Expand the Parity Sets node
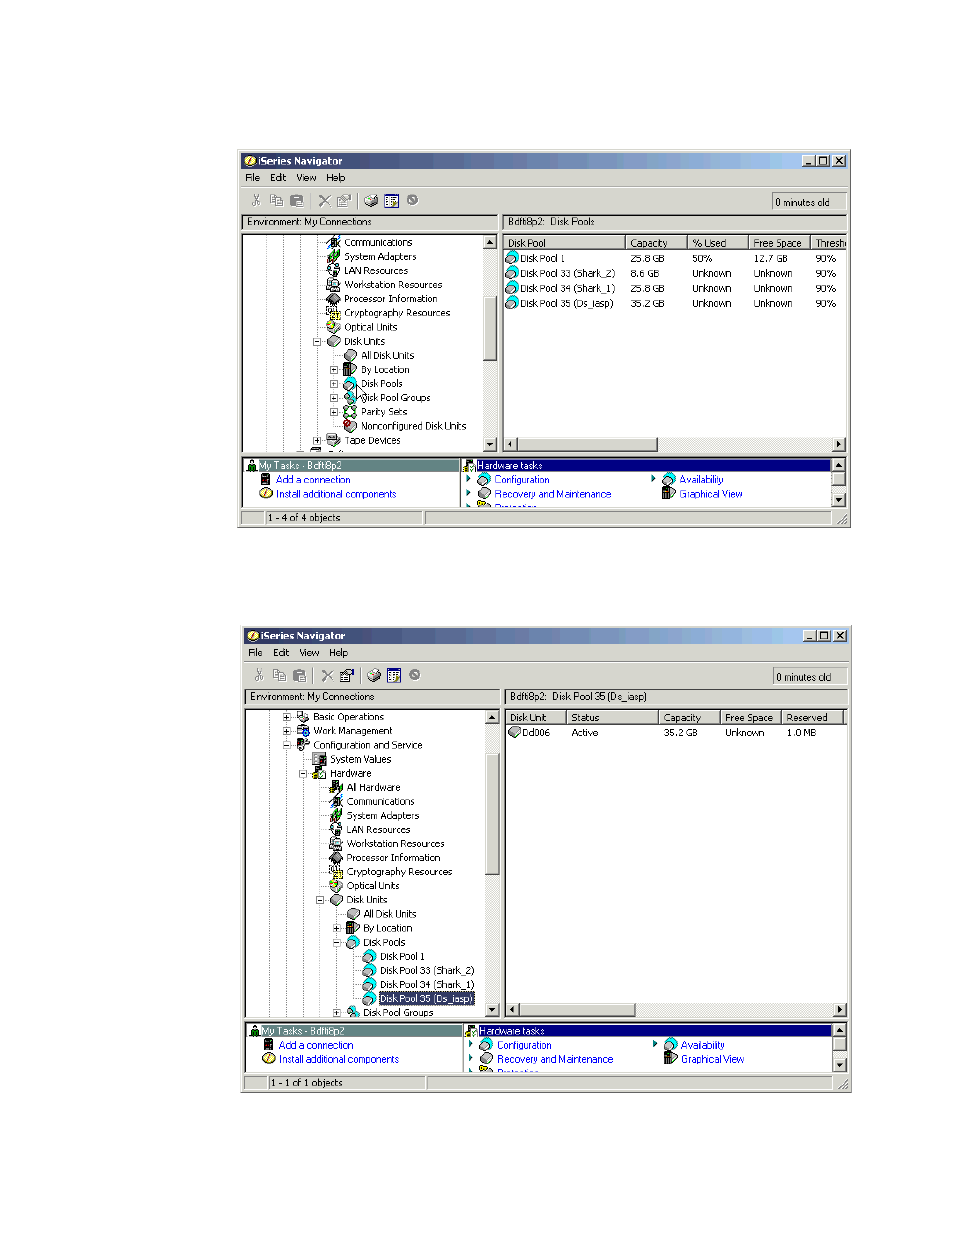 334,412
